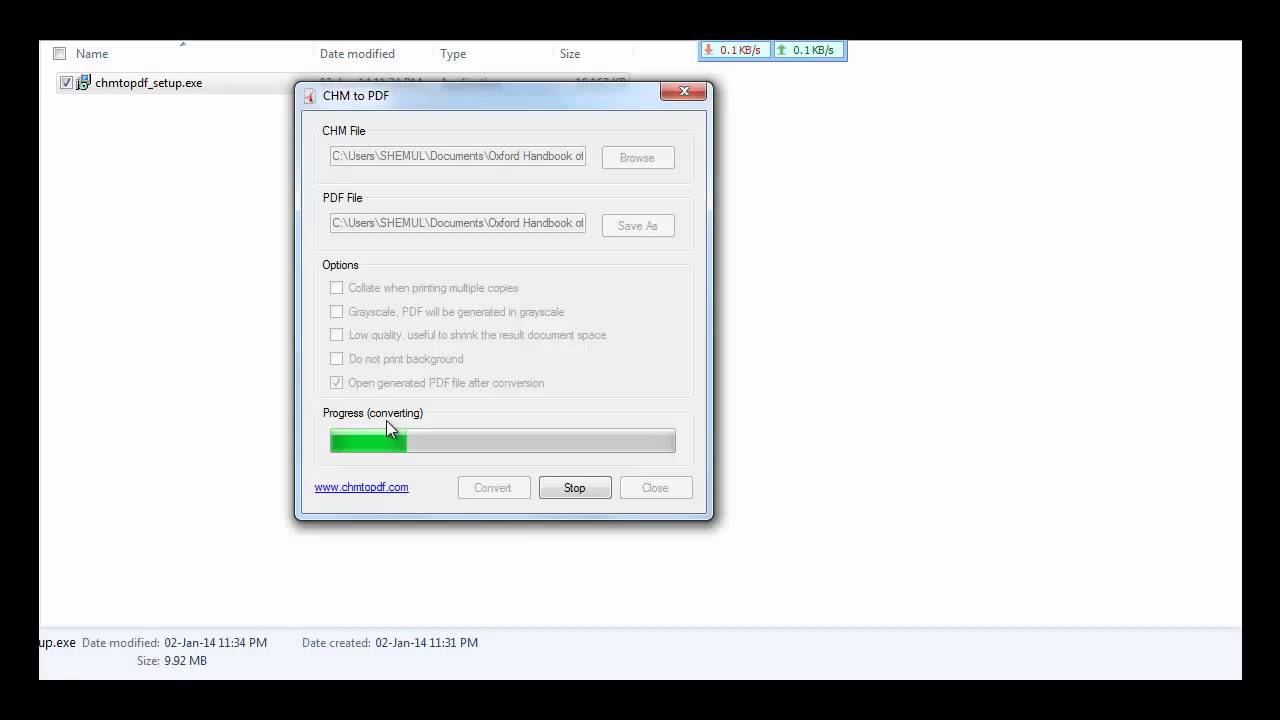The image size is (1280, 720).
Task: Click the CHM File path input field
Action: coord(458,156)
